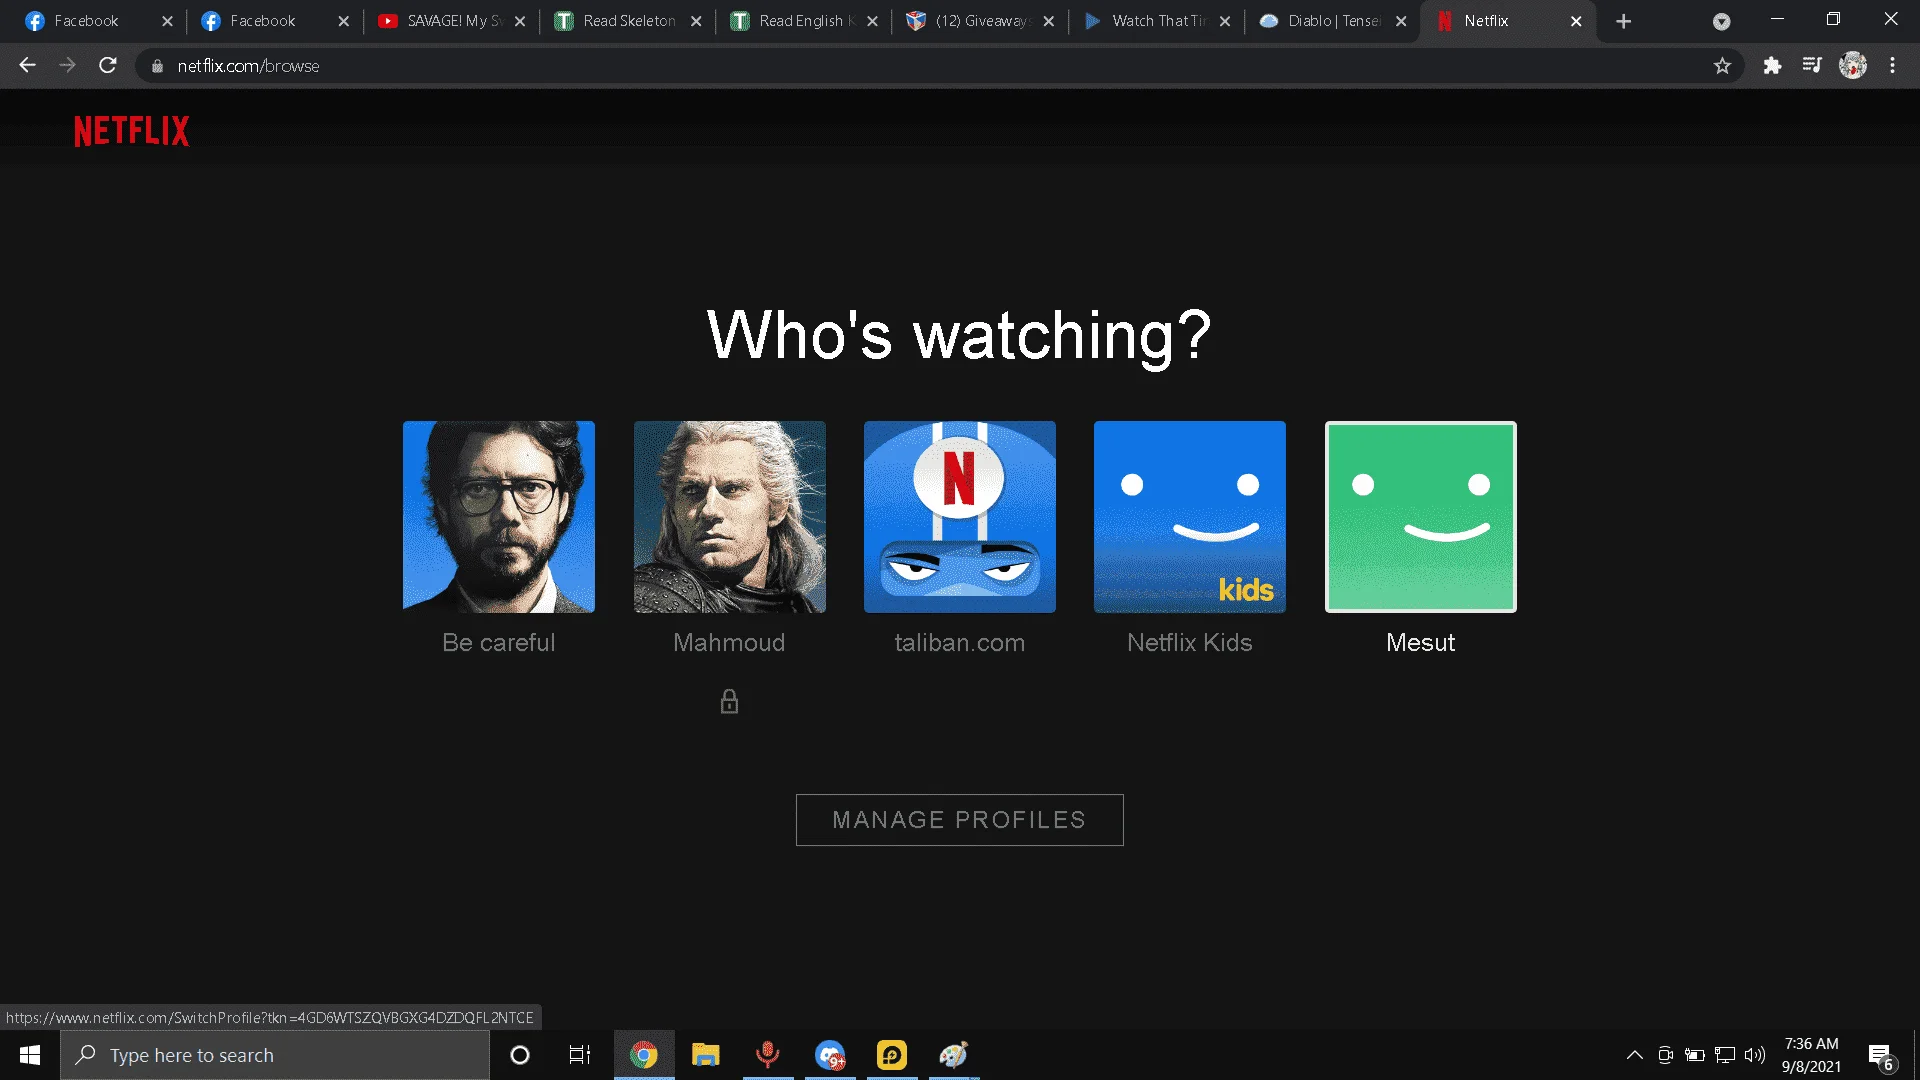Open the Chrome profile avatar

coord(1853,66)
